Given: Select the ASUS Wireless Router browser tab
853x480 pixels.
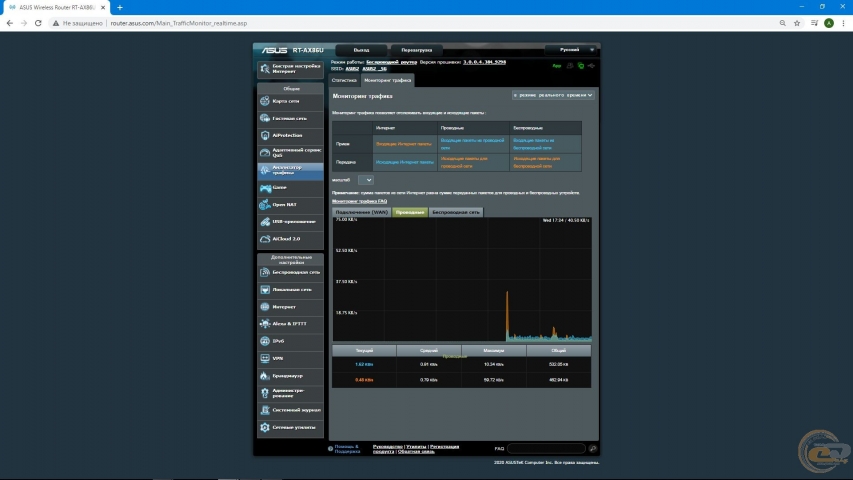Looking at the screenshot, I should coord(56,8).
